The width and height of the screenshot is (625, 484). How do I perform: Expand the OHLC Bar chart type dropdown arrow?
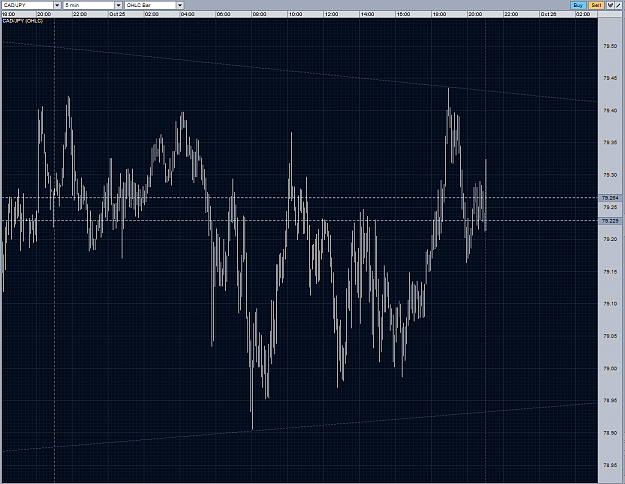[180, 5]
